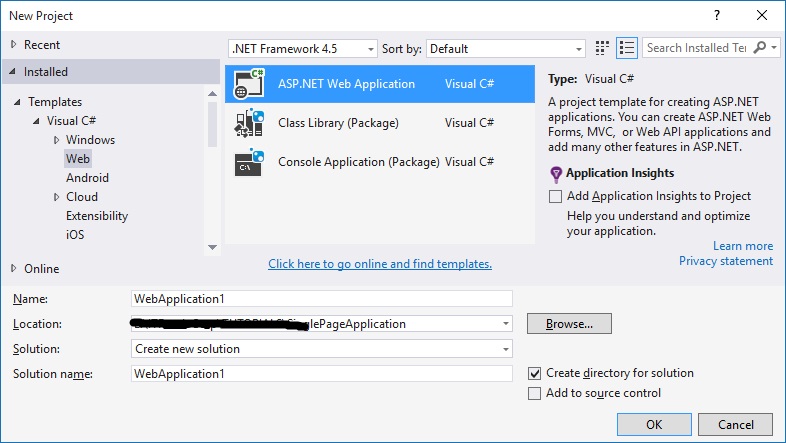Click the Cancel button
The height and width of the screenshot is (443, 786).
click(735, 425)
